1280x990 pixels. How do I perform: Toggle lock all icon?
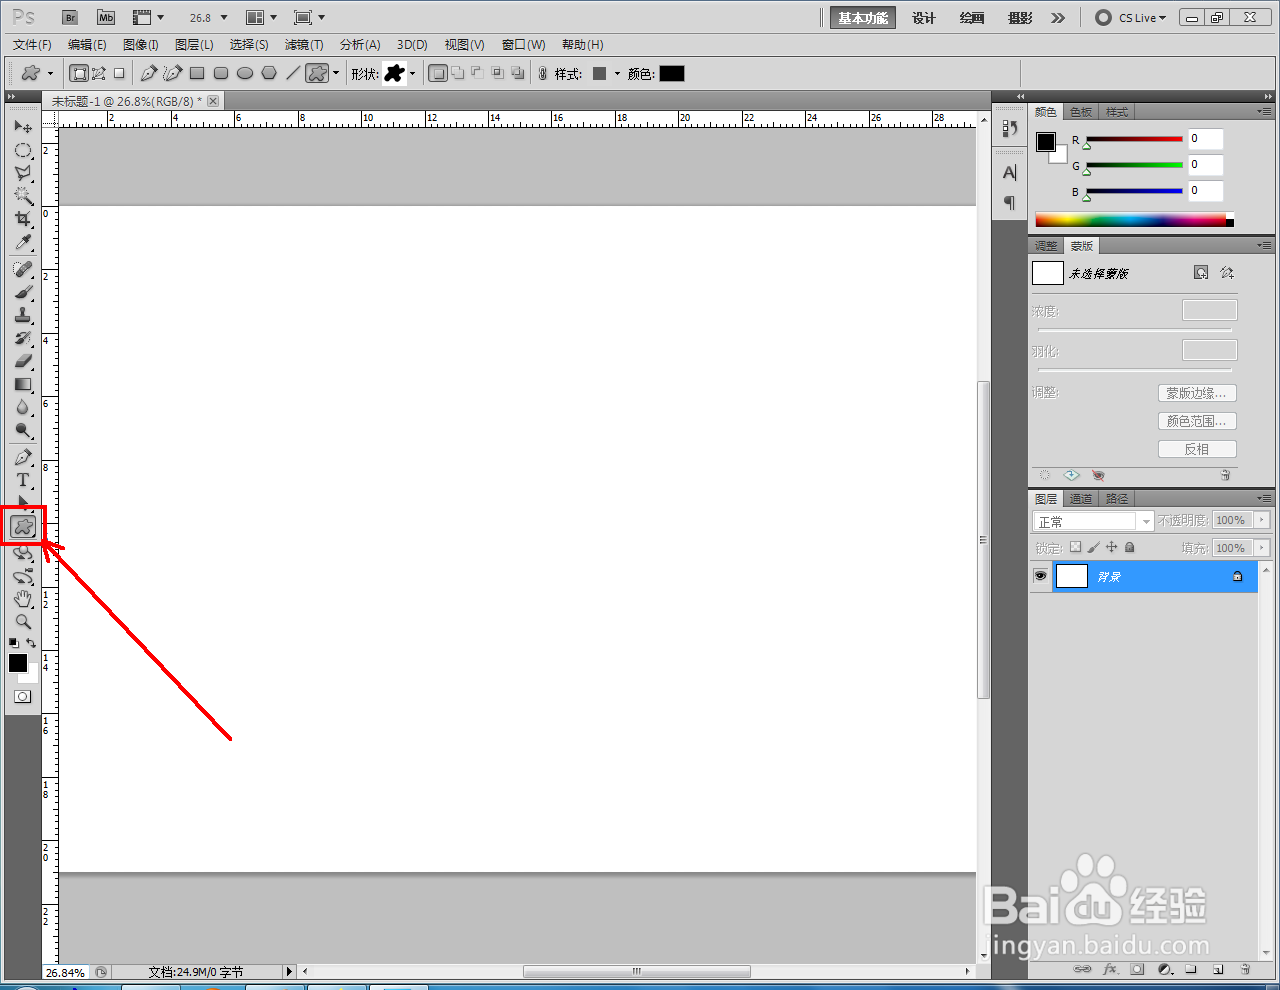point(1130,547)
